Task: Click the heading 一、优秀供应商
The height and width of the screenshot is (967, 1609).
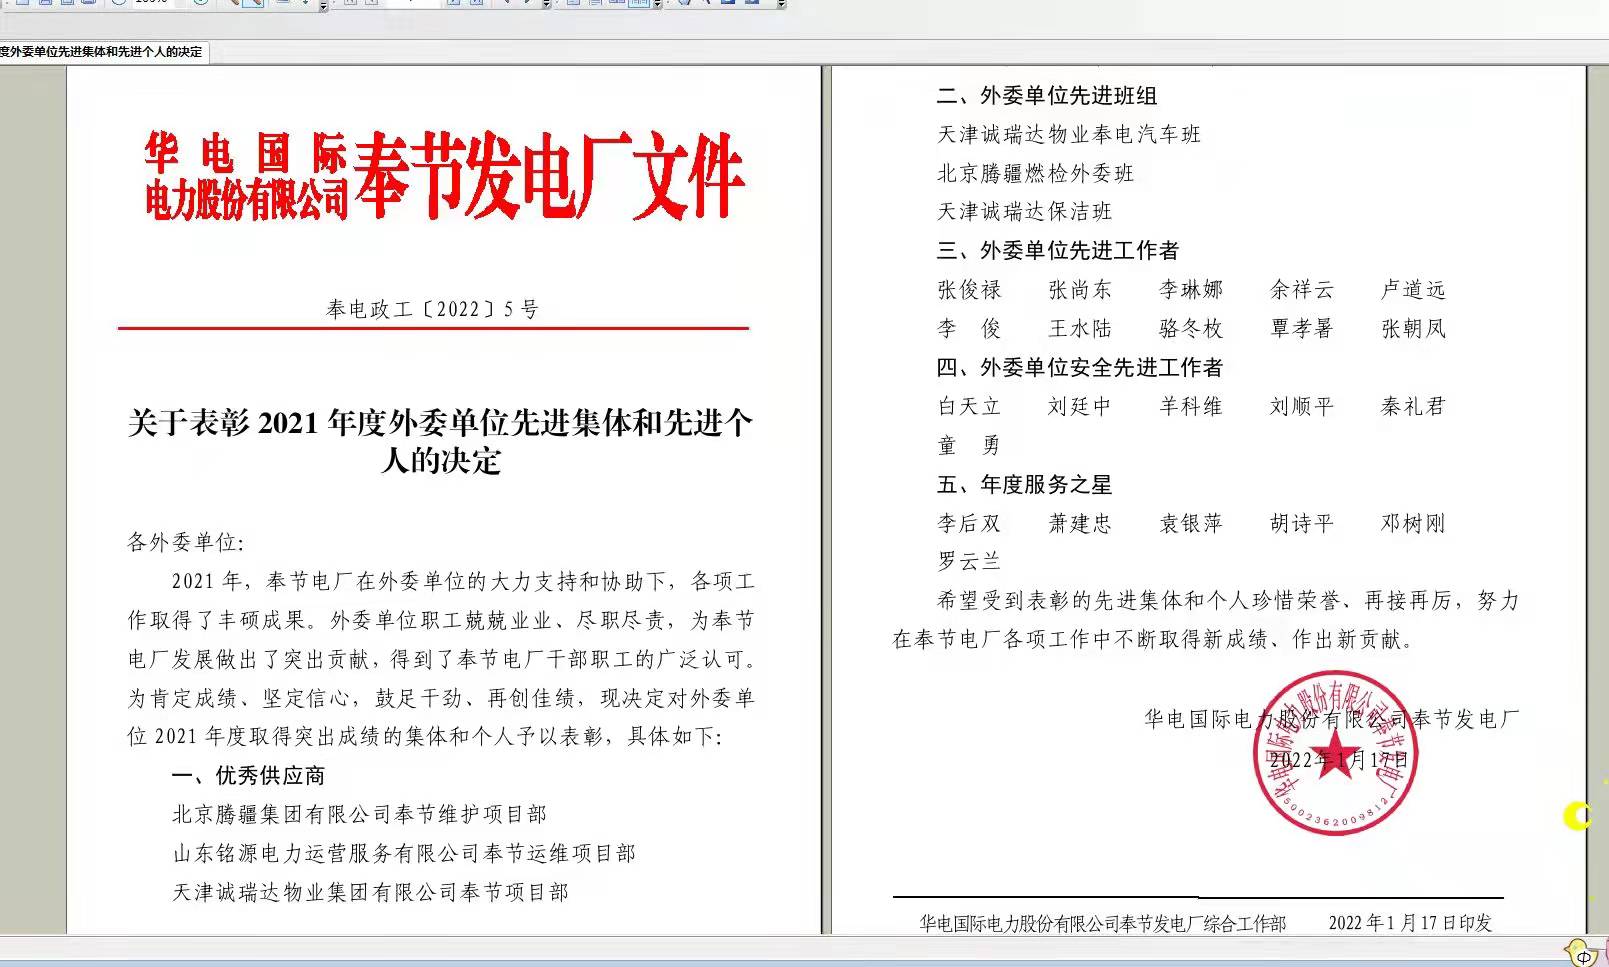Action: 248,775
